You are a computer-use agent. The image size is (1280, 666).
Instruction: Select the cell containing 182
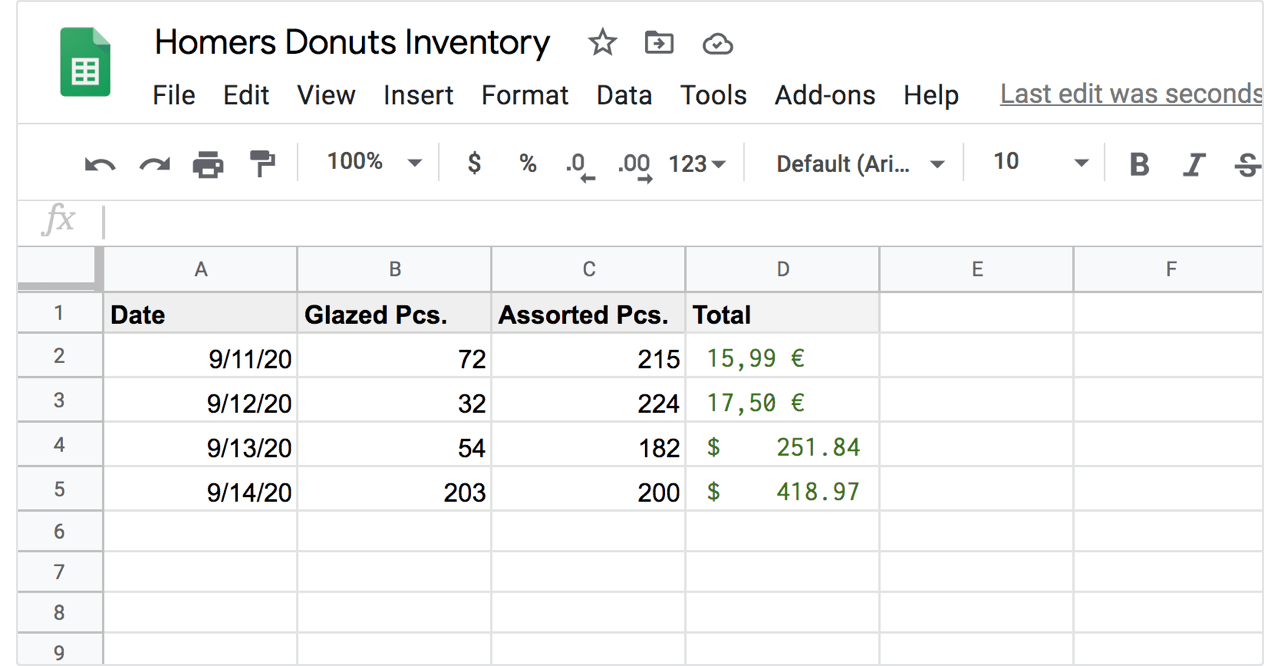[588, 445]
